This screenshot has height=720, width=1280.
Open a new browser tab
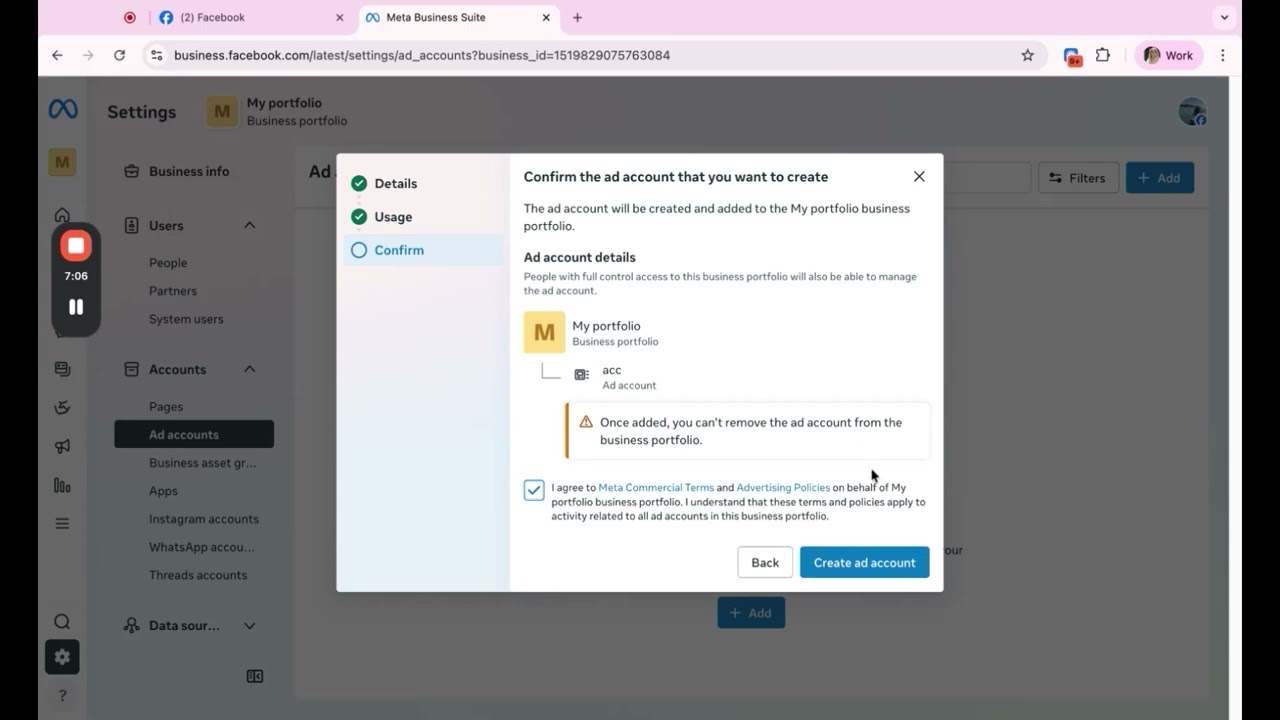click(577, 17)
